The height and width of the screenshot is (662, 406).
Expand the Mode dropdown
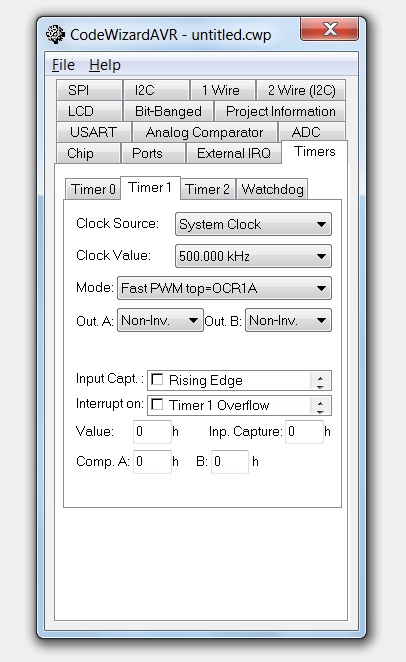(224, 288)
